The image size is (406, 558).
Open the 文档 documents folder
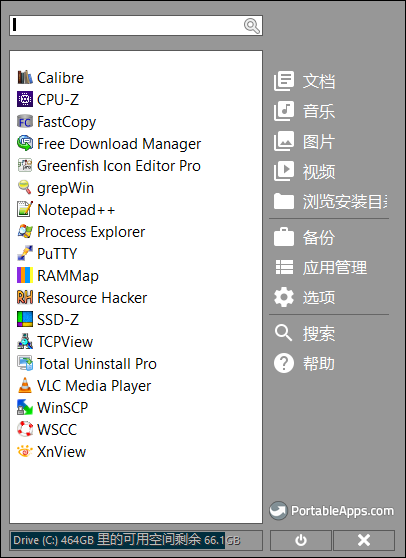[305, 81]
